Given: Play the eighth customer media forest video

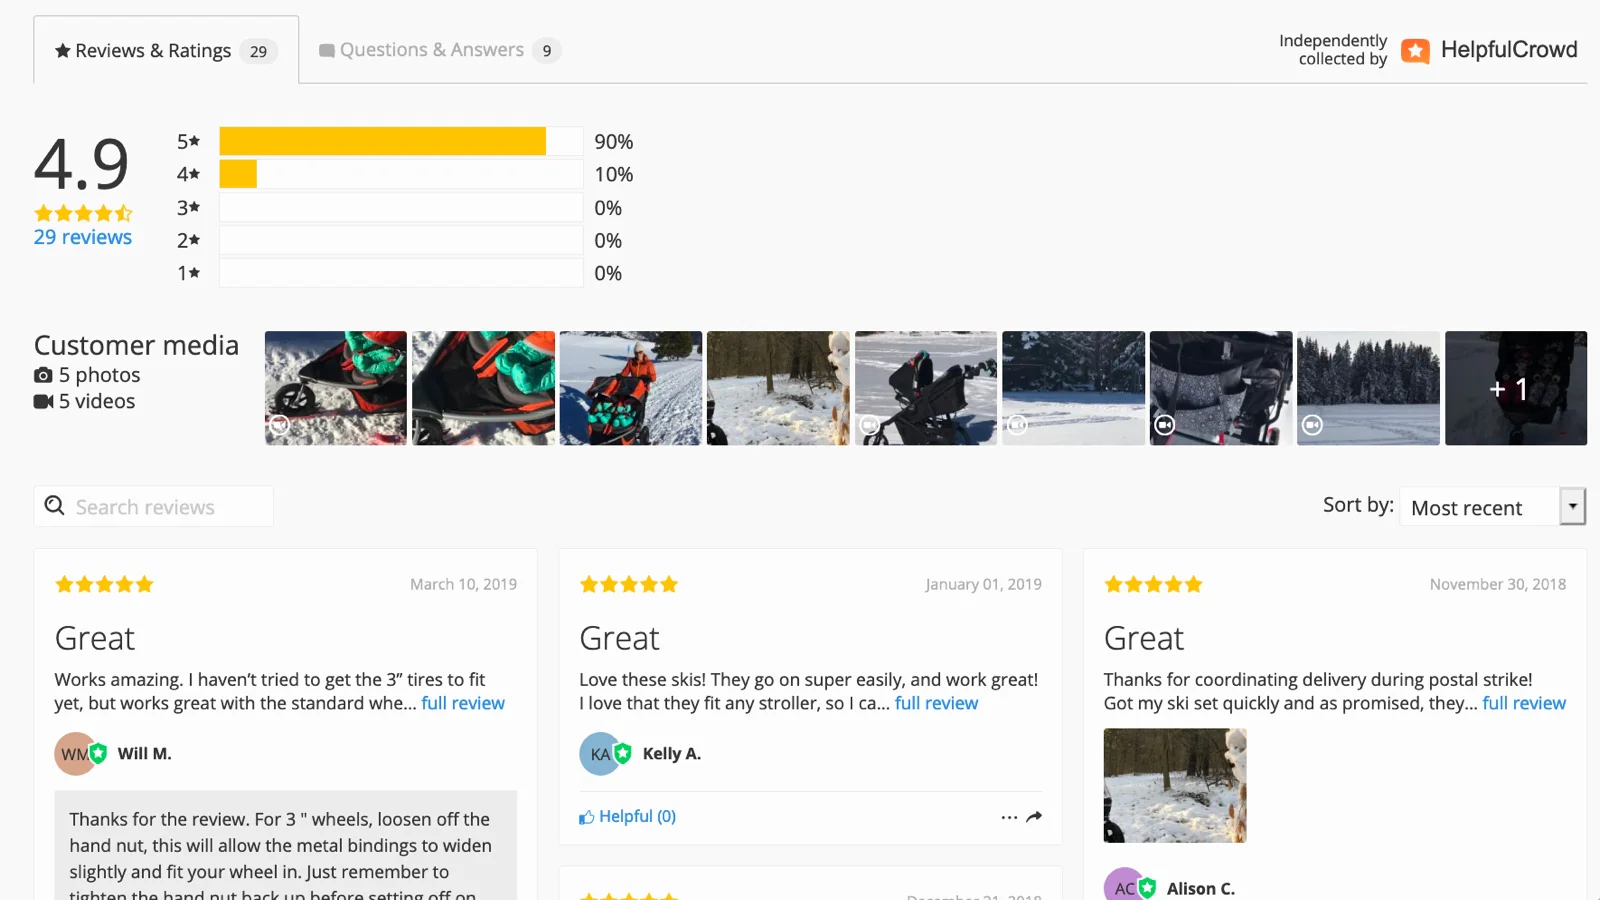Looking at the screenshot, I should tap(1368, 388).
